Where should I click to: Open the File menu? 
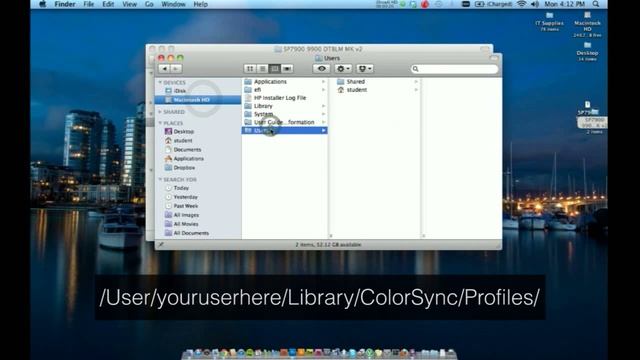pyautogui.click(x=89, y=4)
